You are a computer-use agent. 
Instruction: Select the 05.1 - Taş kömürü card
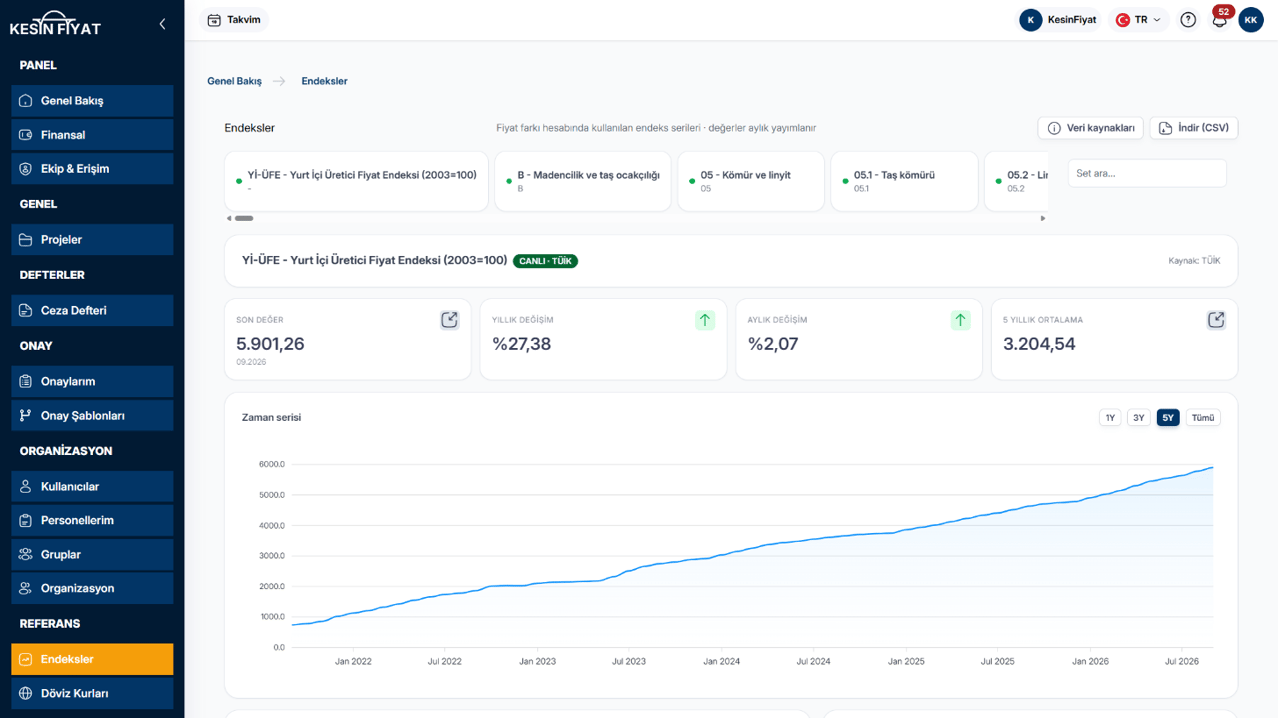[904, 181]
